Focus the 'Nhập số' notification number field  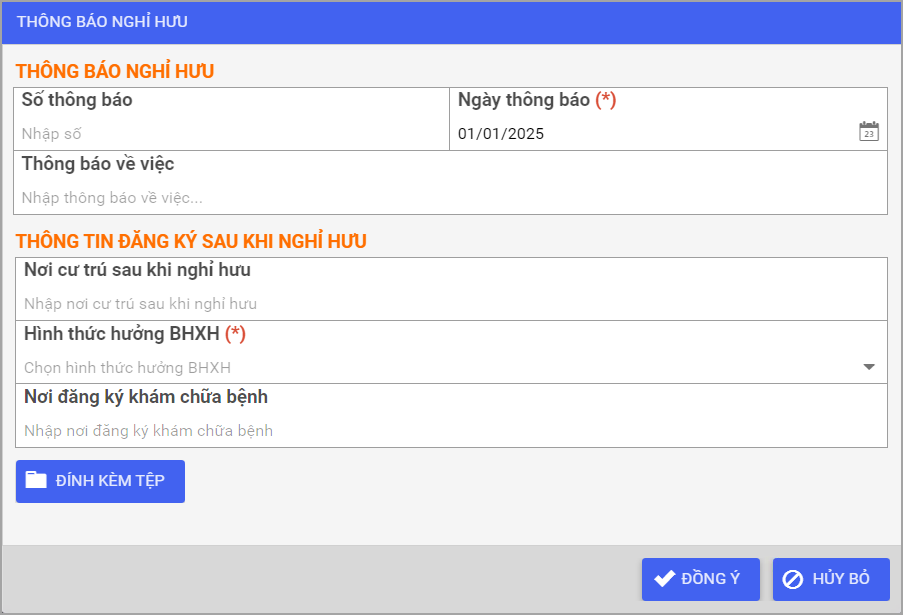pyautogui.click(x=230, y=134)
